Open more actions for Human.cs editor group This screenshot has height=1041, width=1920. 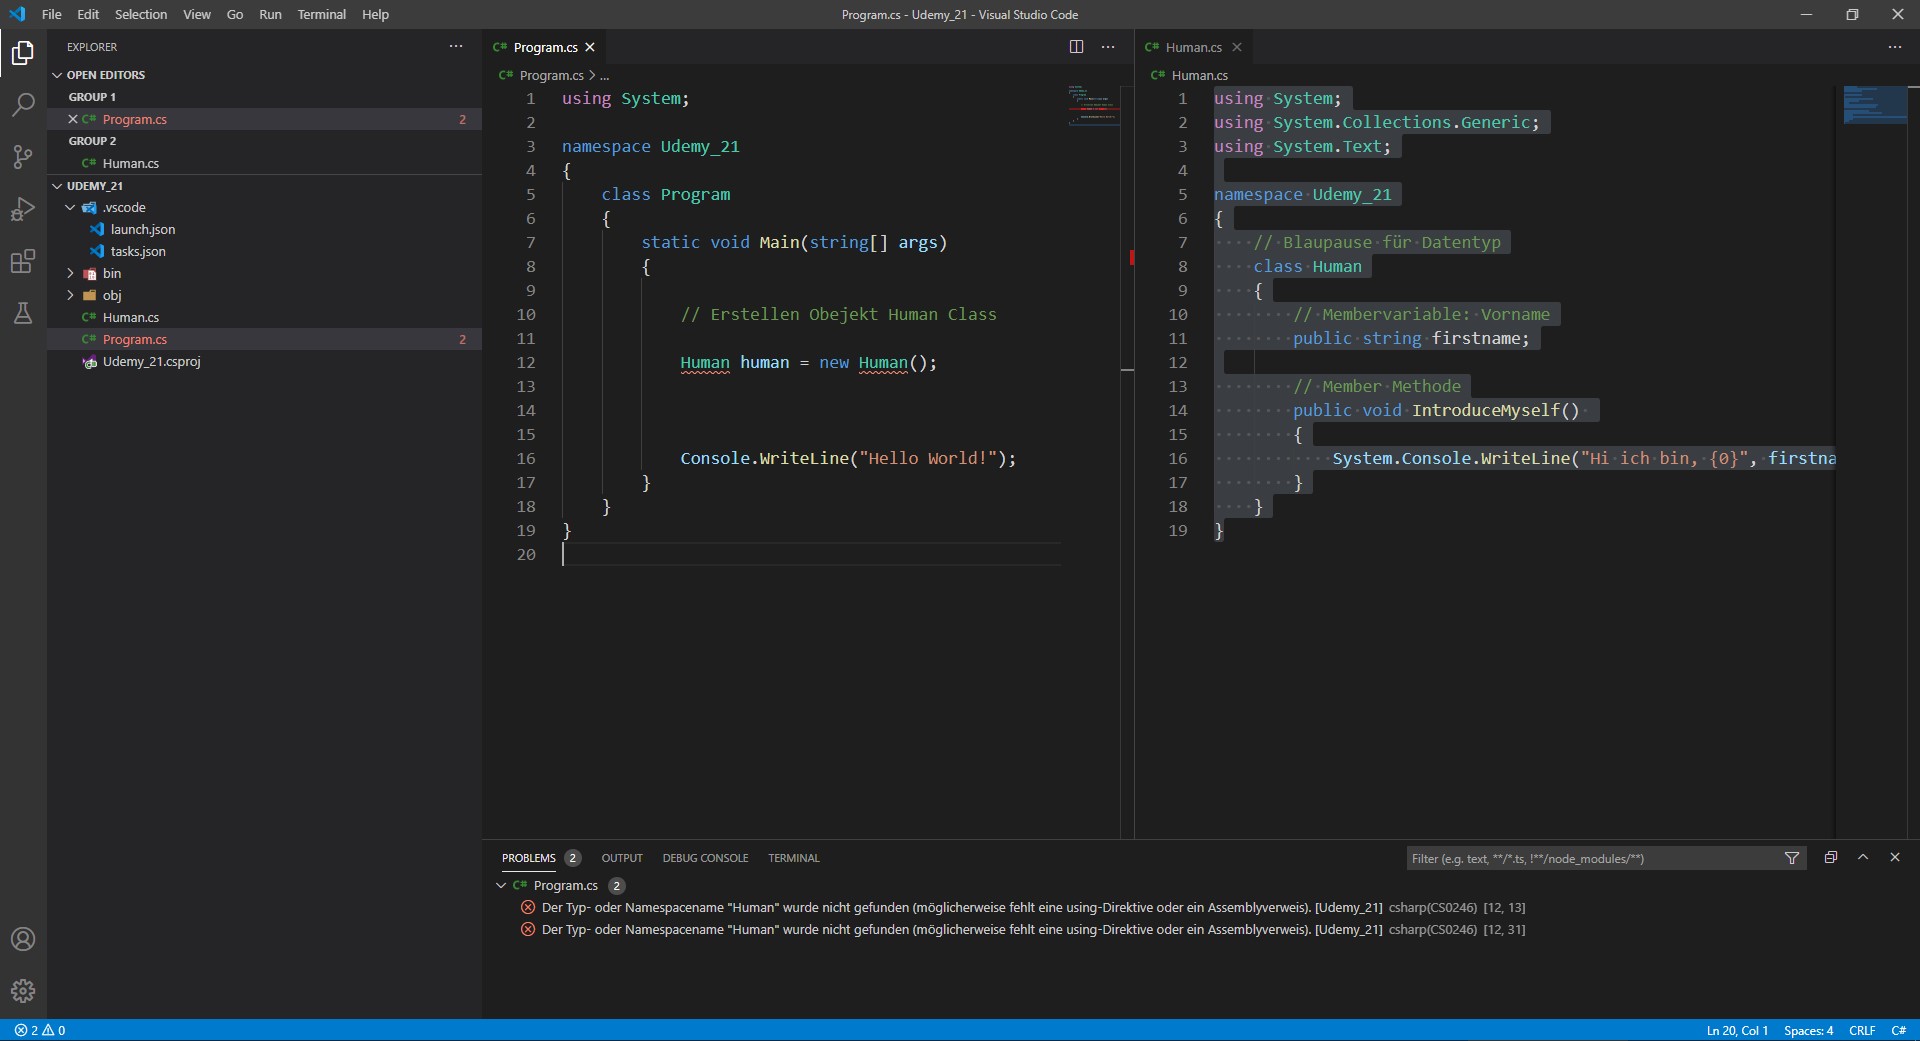[1895, 47]
